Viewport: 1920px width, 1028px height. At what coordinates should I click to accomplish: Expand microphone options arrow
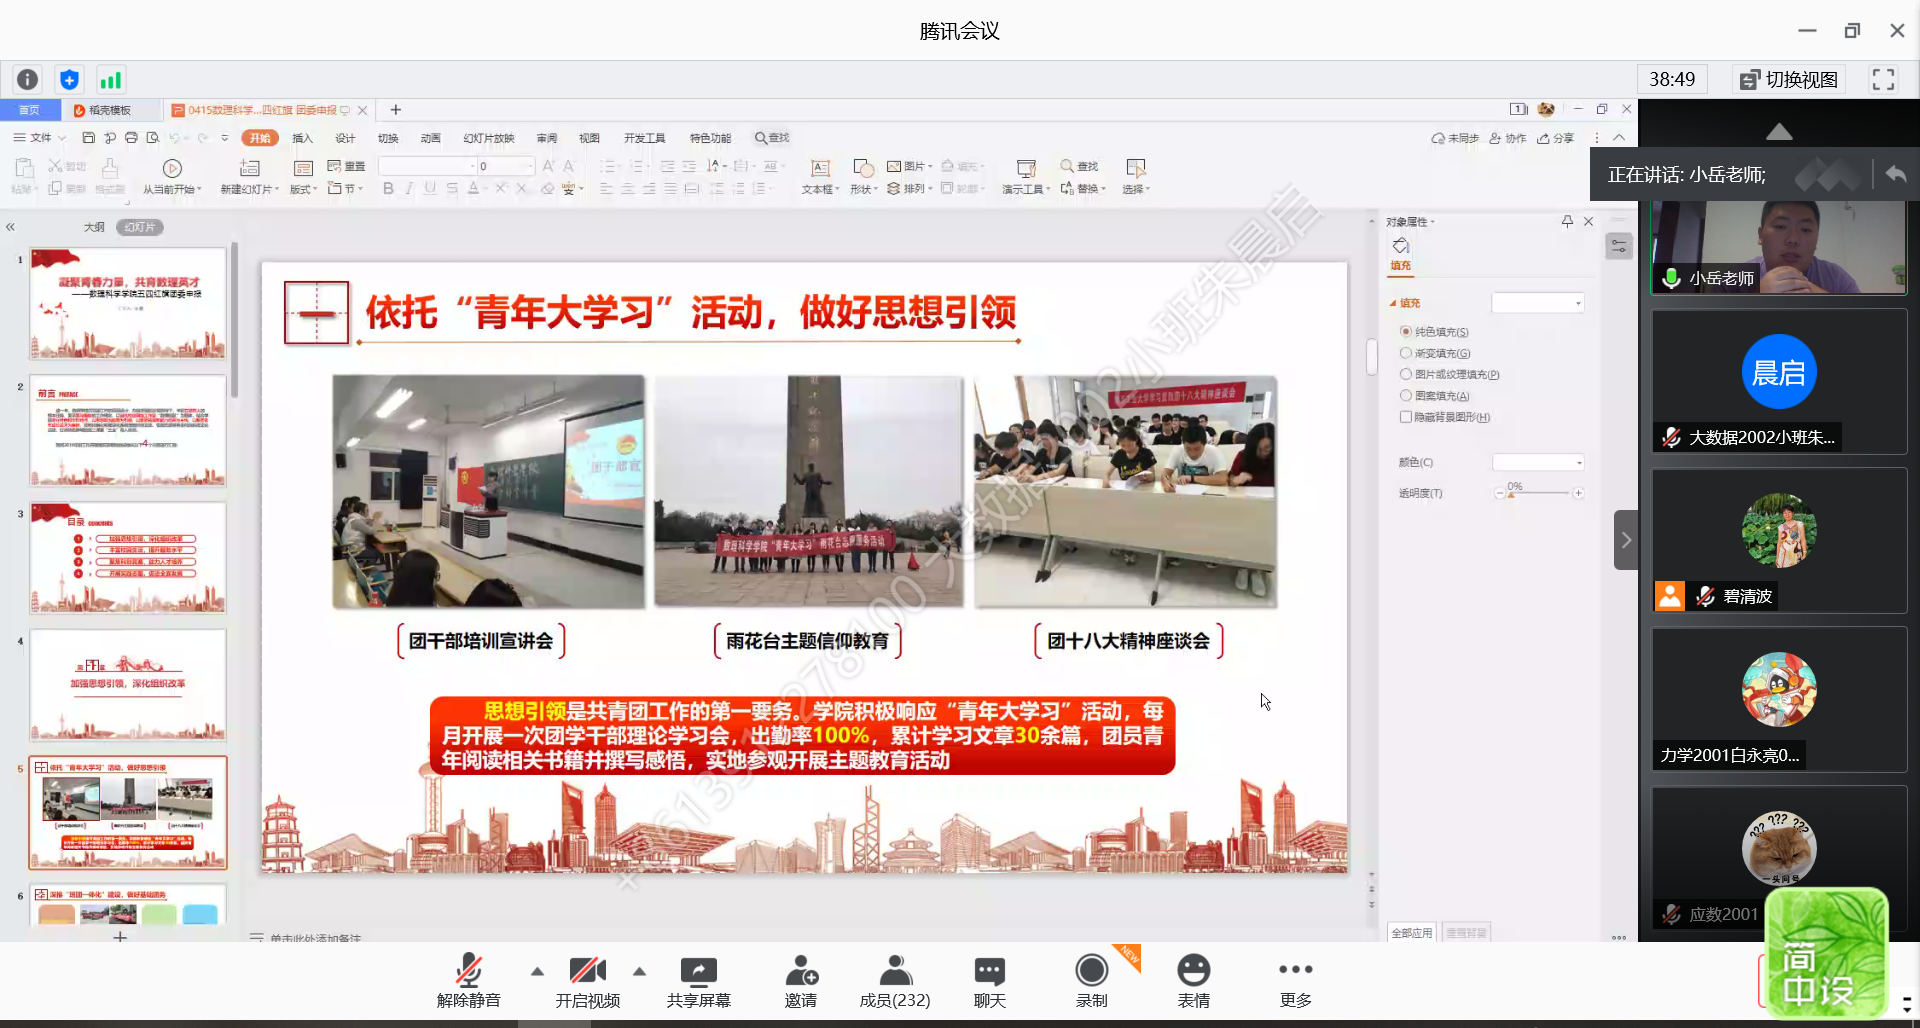pos(537,971)
